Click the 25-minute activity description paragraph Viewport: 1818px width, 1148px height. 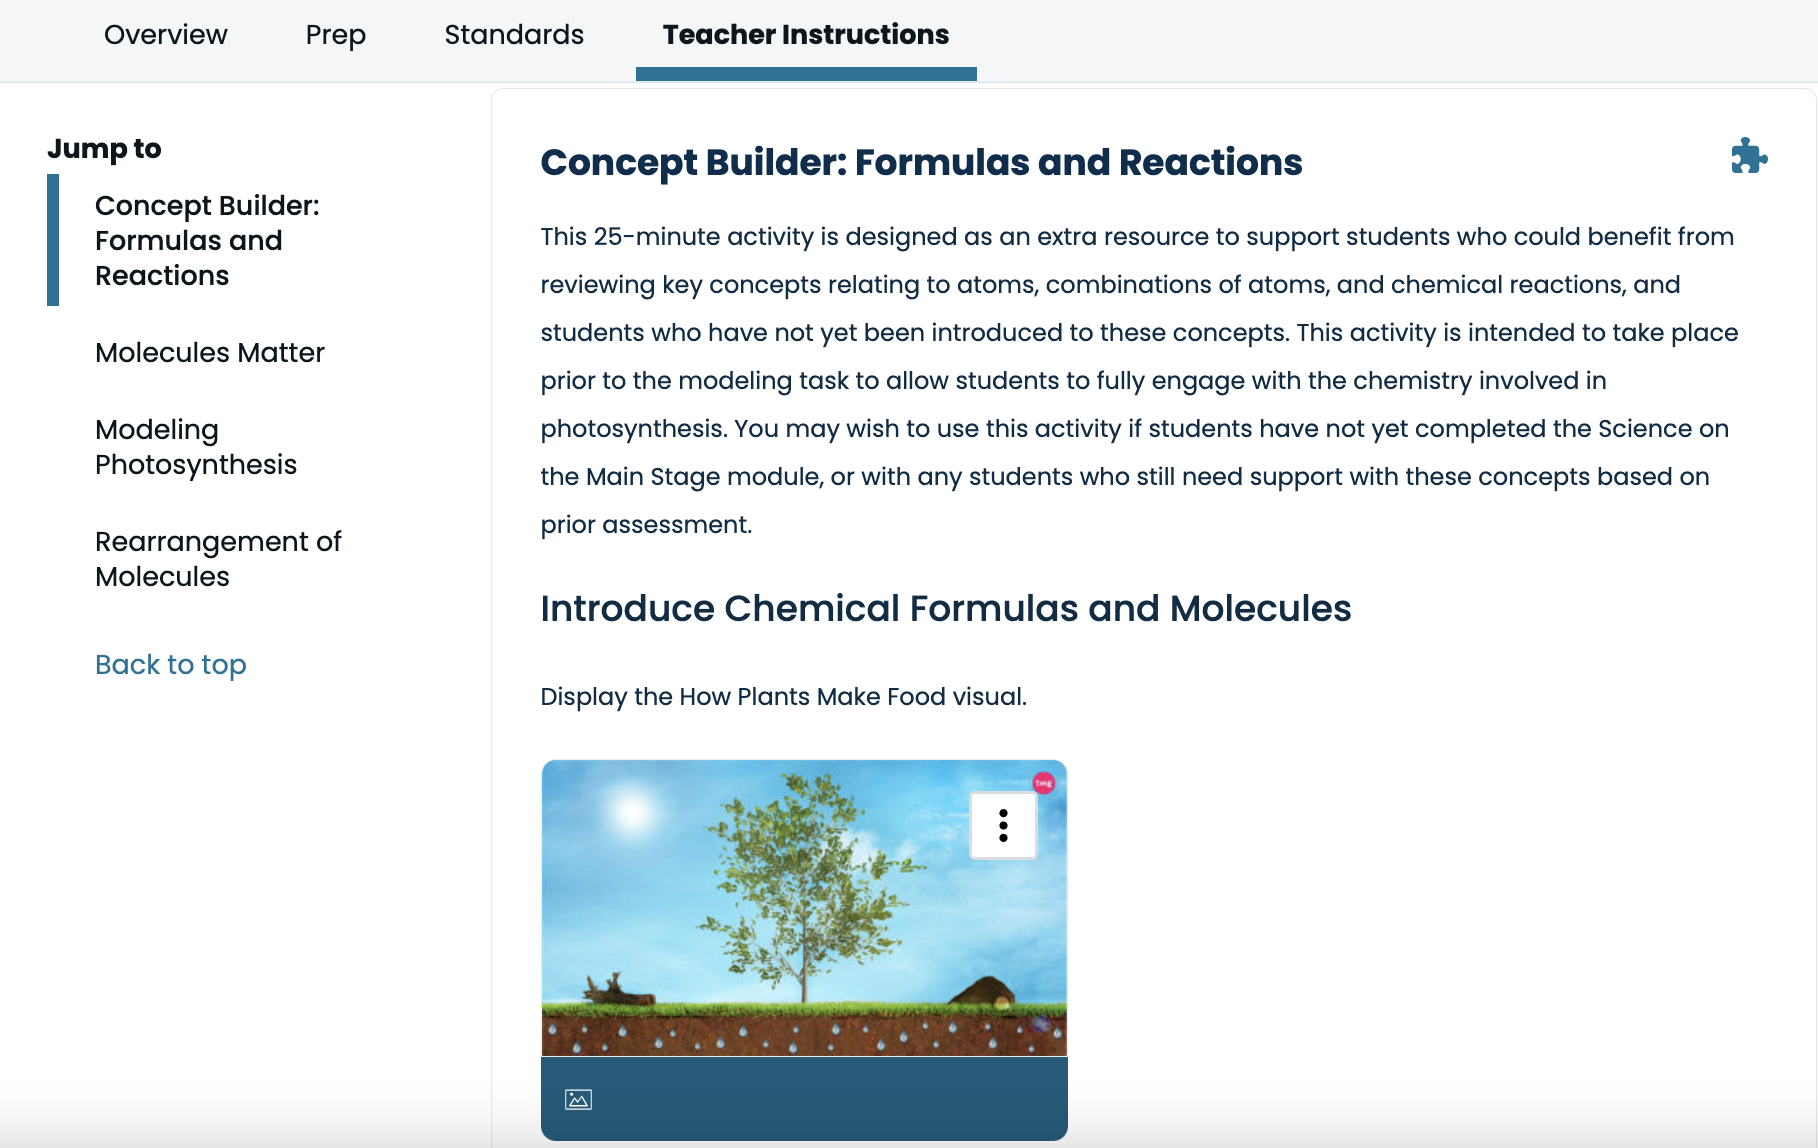click(x=1139, y=380)
